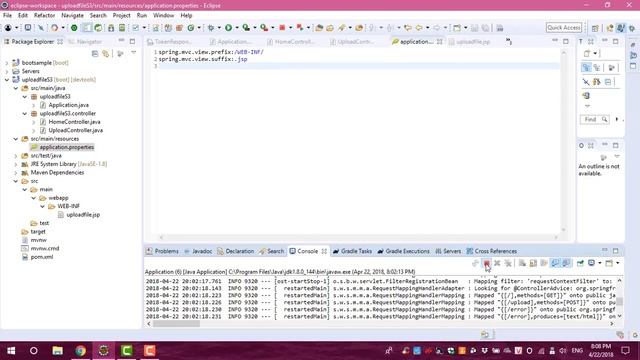
Task: Collapse the WEB-INF folder
Action: point(42,207)
